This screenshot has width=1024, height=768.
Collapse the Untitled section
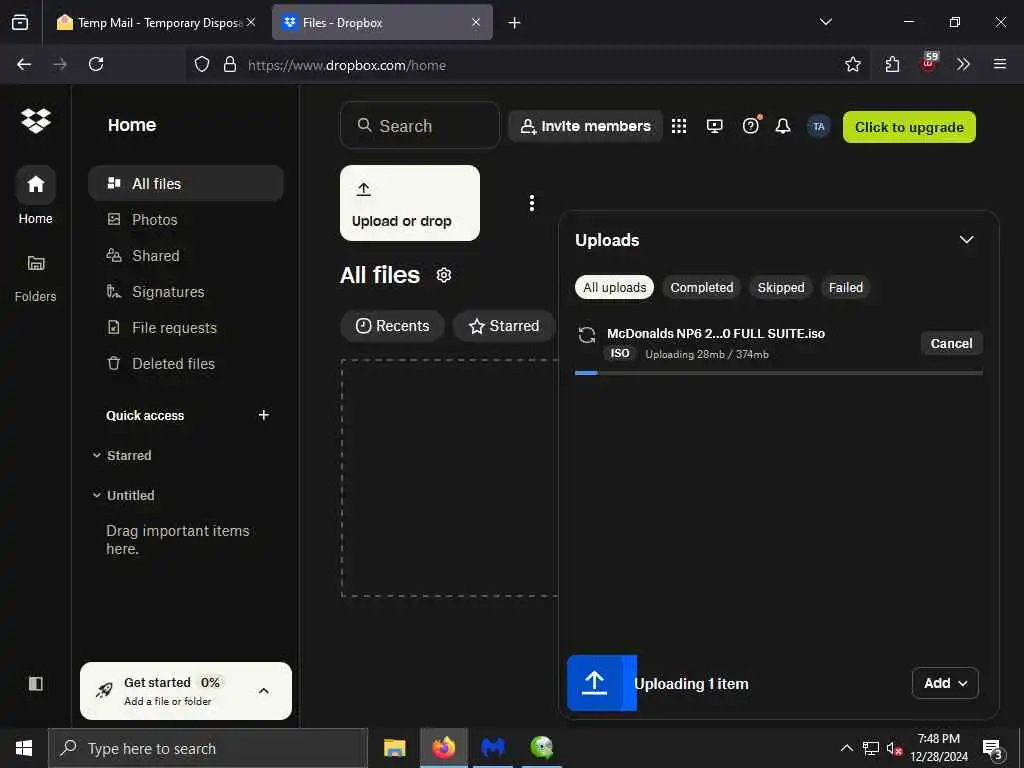point(97,495)
